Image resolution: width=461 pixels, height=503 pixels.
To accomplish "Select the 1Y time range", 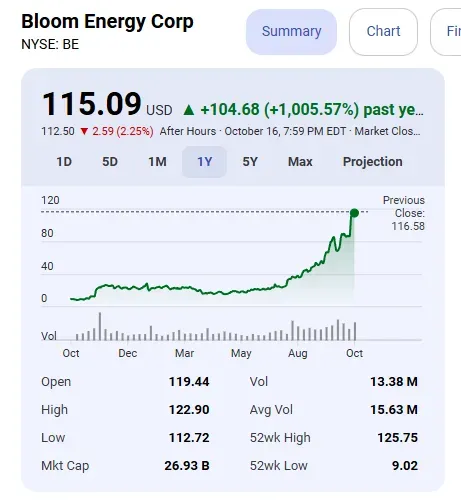I will click(204, 162).
